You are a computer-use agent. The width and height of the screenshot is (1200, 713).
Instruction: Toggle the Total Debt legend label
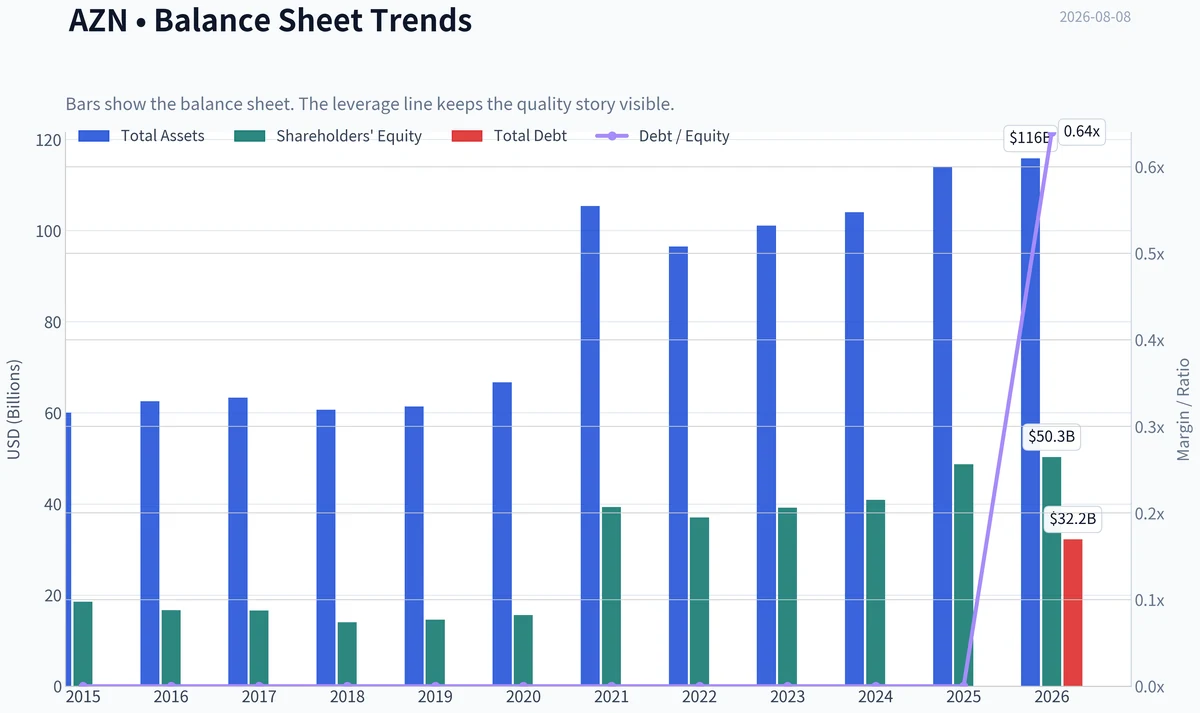[x=530, y=136]
